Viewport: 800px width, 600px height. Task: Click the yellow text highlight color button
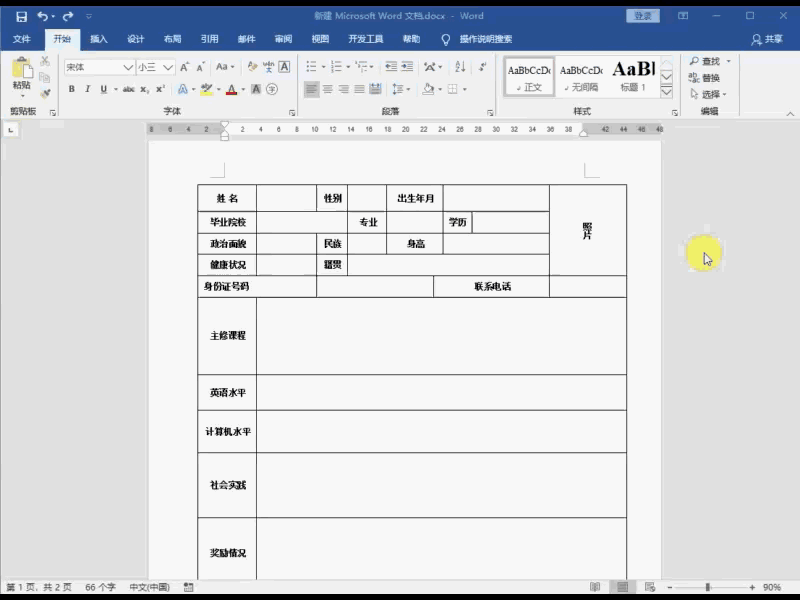click(207, 89)
